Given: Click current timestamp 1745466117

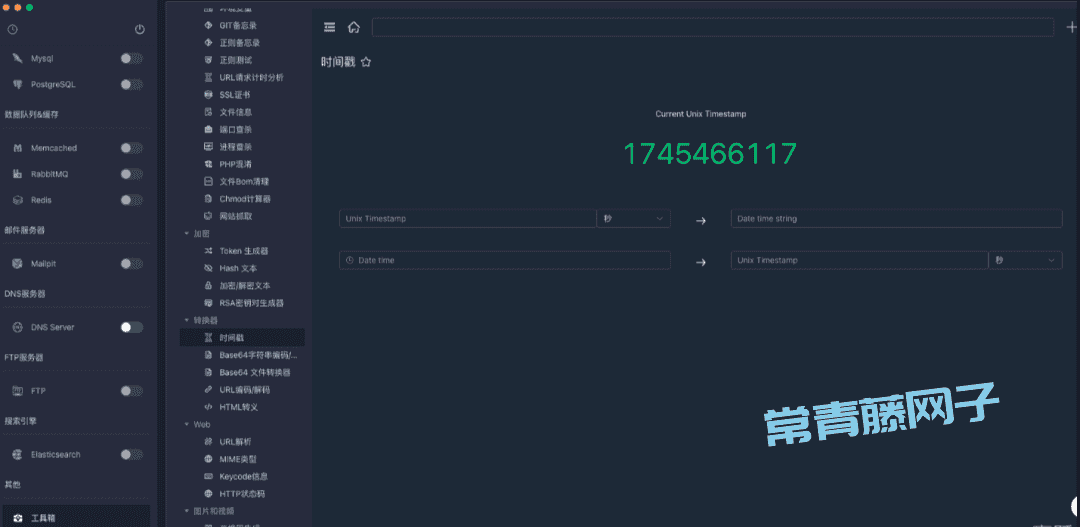Looking at the screenshot, I should 710,154.
